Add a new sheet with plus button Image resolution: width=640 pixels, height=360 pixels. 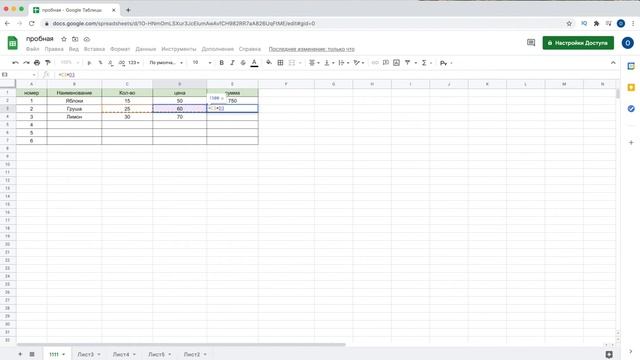click(x=20, y=354)
